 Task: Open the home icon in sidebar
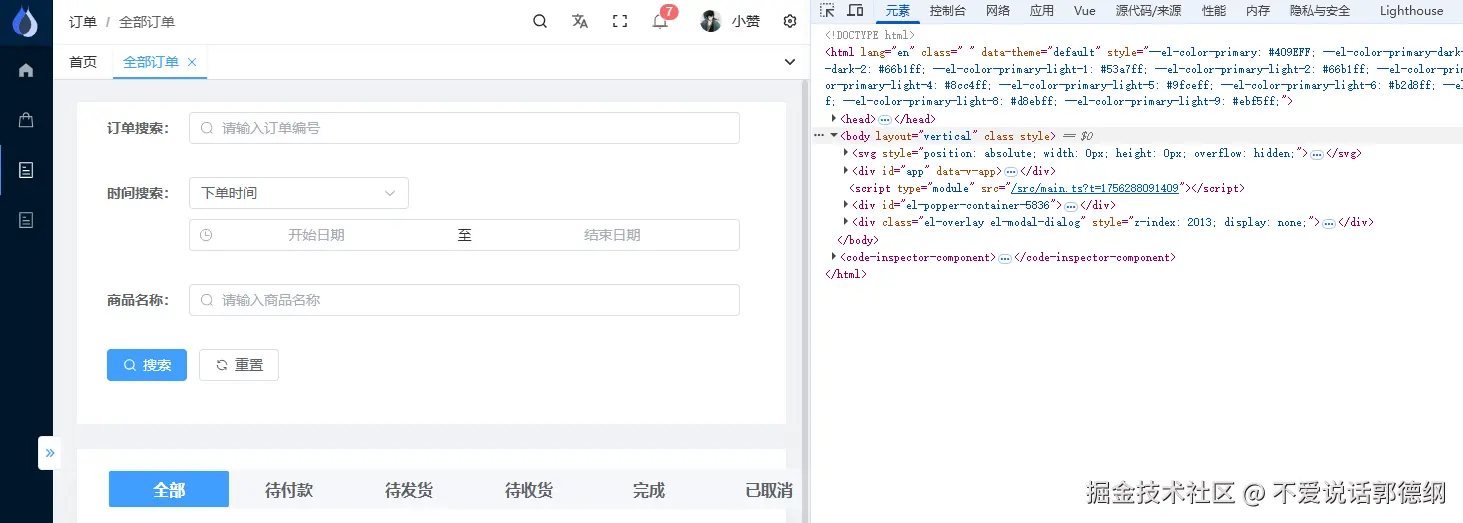(26, 70)
